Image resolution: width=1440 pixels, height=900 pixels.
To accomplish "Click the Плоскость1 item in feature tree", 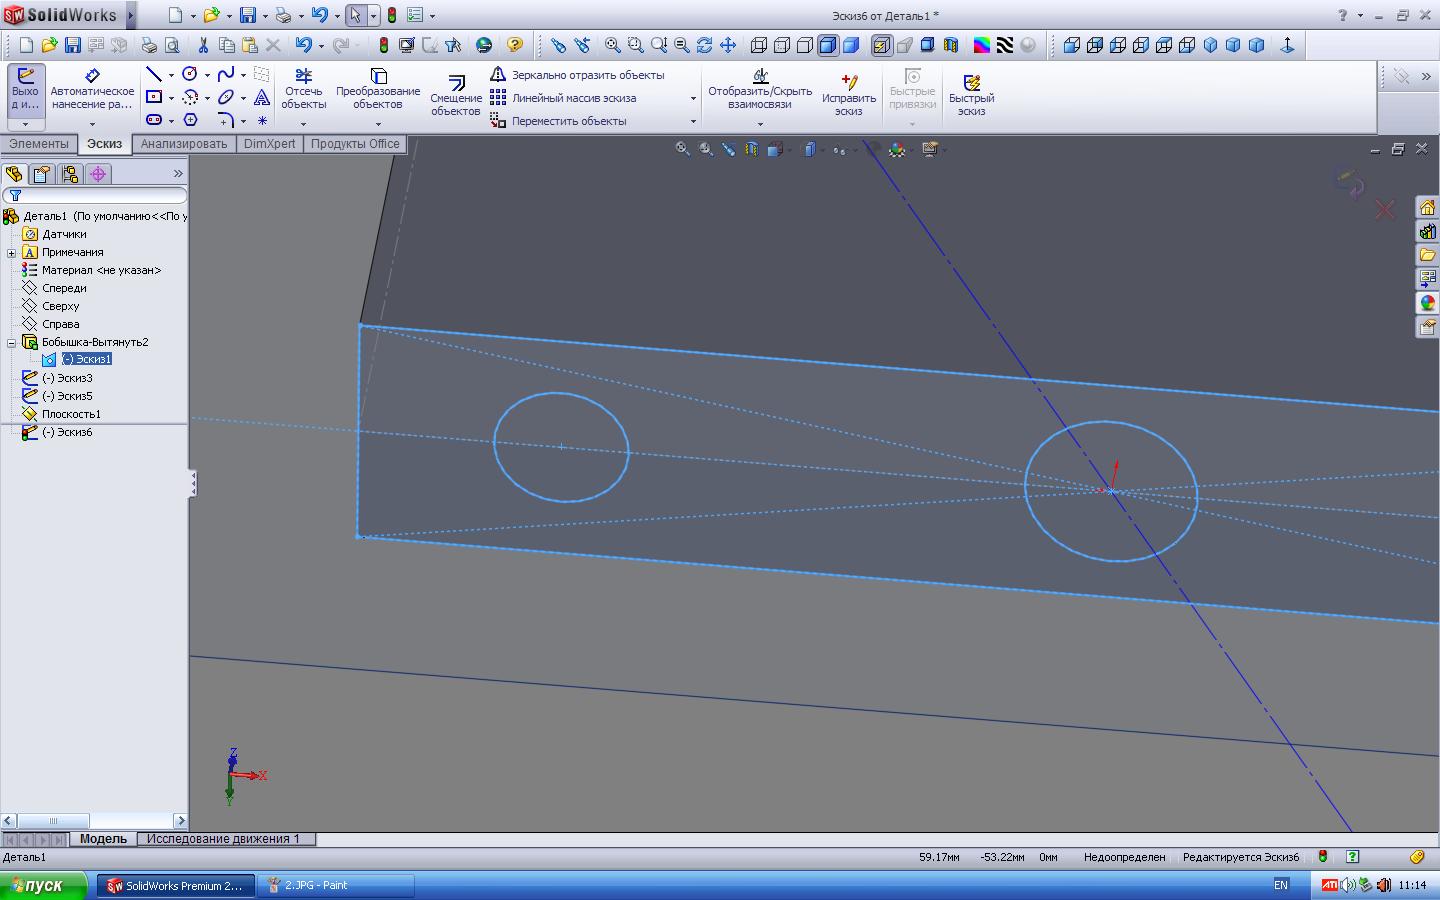I will tap(70, 414).
